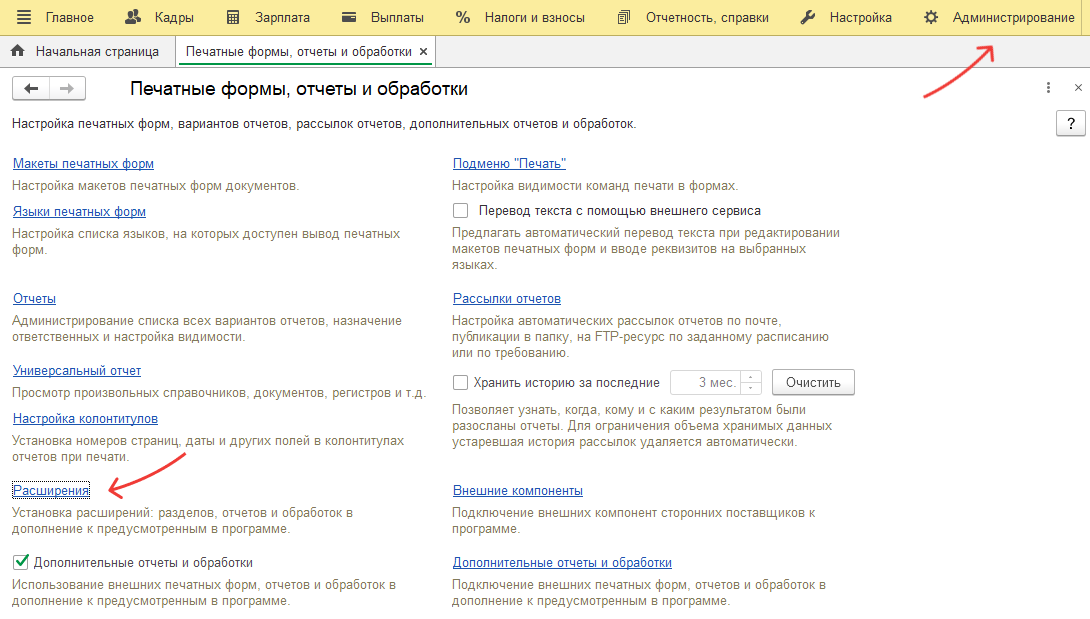Image resolution: width=1090 pixels, height=619 pixels.
Task: Open the Отчеты link
Action: pyautogui.click(x=34, y=298)
